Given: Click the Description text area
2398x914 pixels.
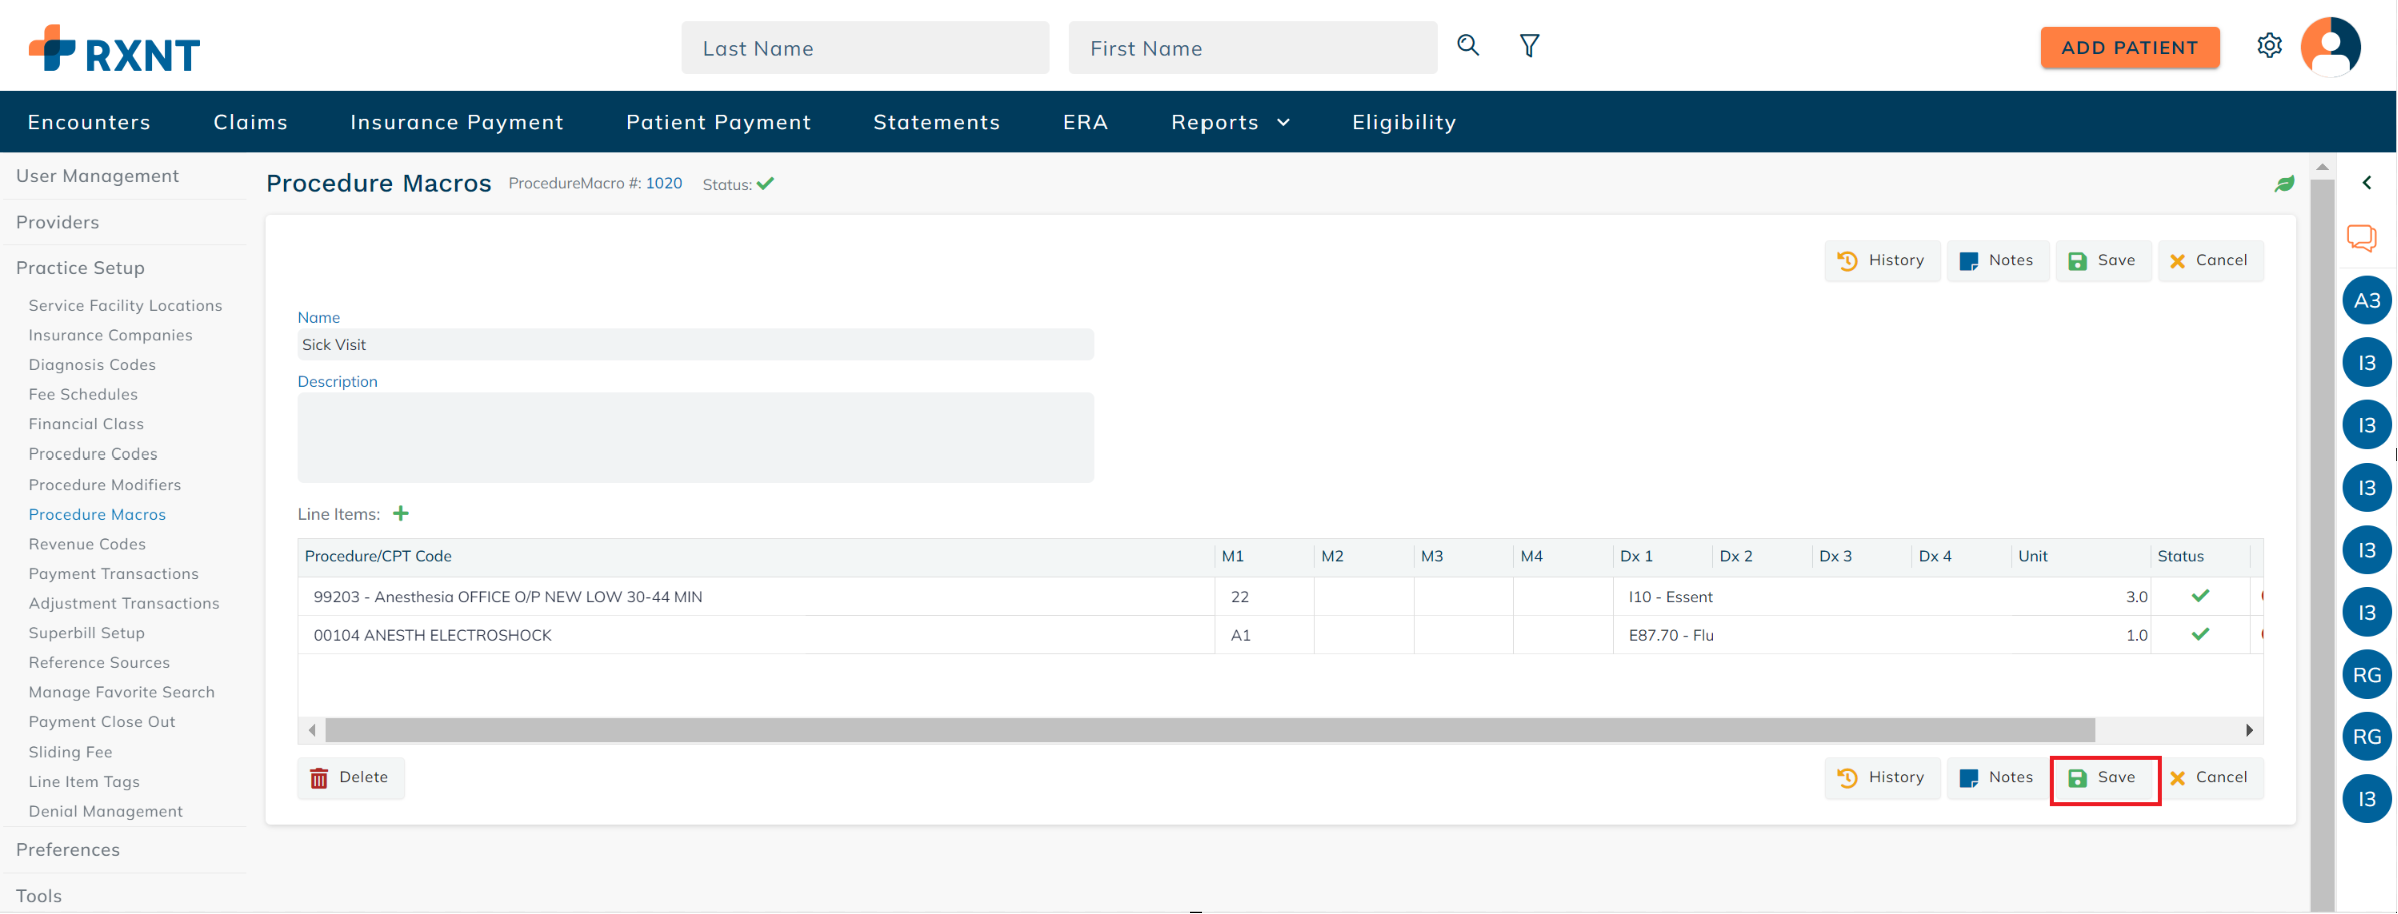Looking at the screenshot, I should click(x=695, y=438).
